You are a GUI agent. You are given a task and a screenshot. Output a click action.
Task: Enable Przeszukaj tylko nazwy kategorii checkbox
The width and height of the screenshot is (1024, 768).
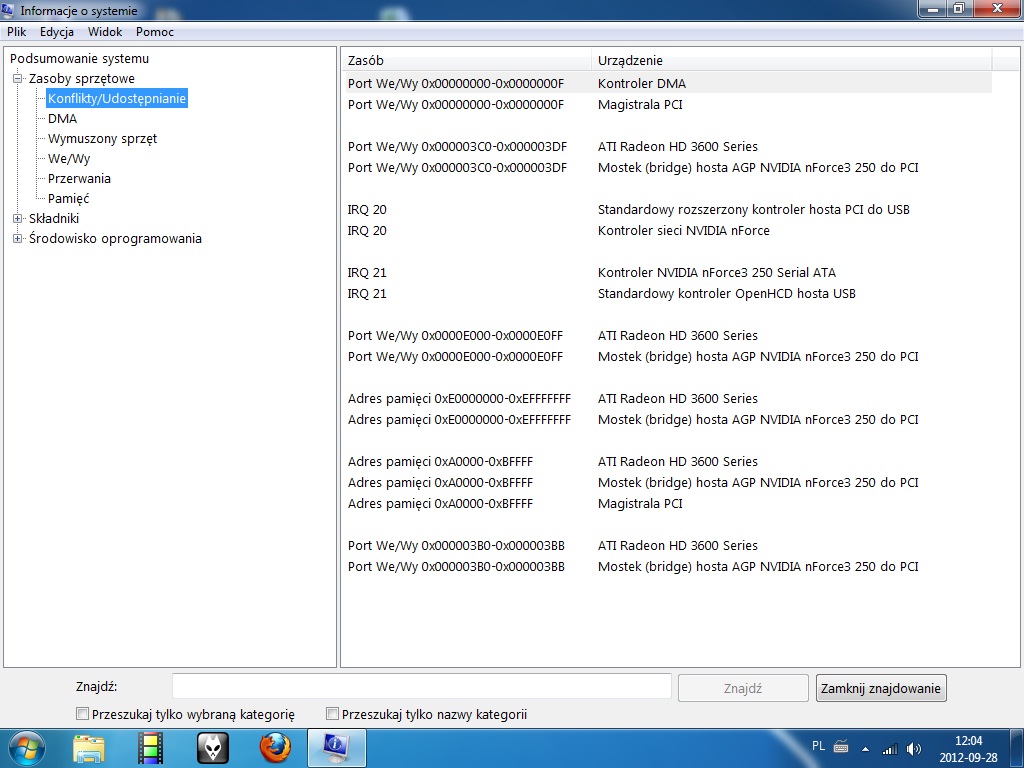coord(332,713)
